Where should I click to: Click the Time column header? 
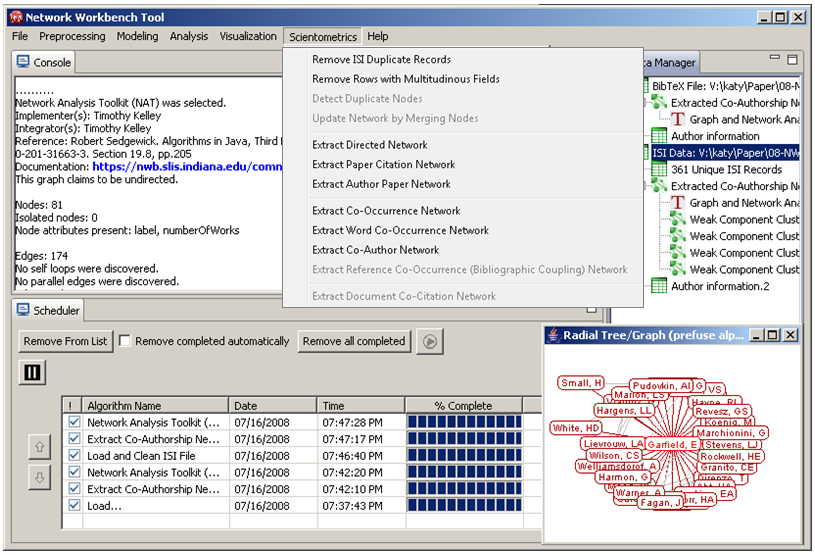coord(361,405)
